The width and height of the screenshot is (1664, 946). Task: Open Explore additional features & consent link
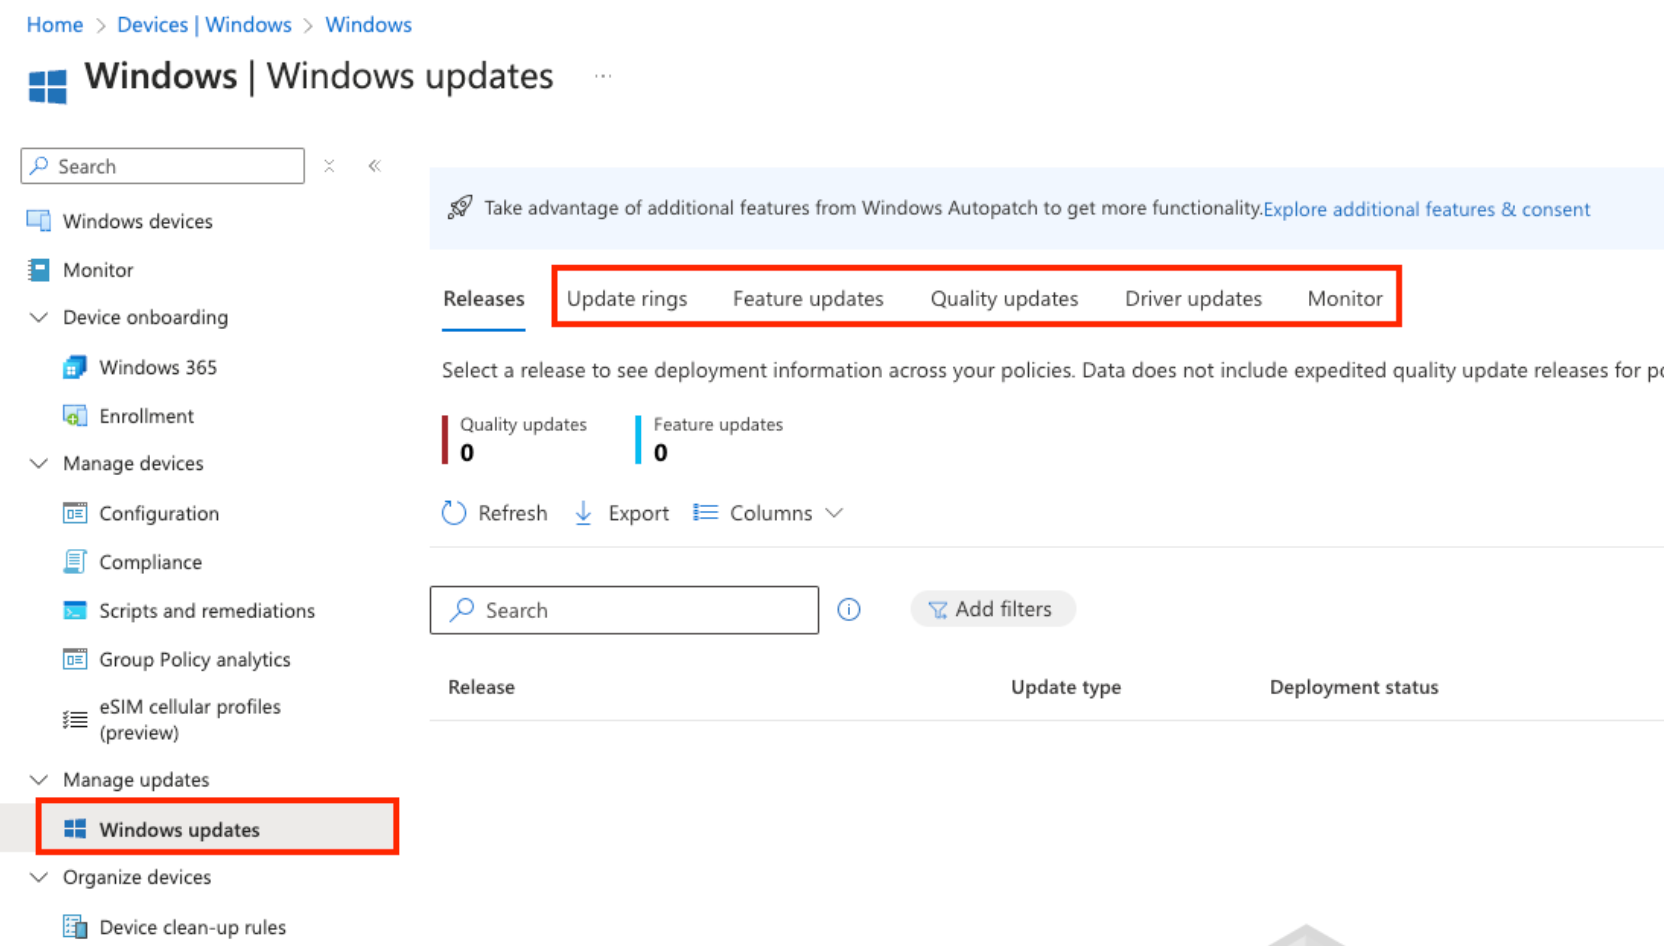[1426, 209]
